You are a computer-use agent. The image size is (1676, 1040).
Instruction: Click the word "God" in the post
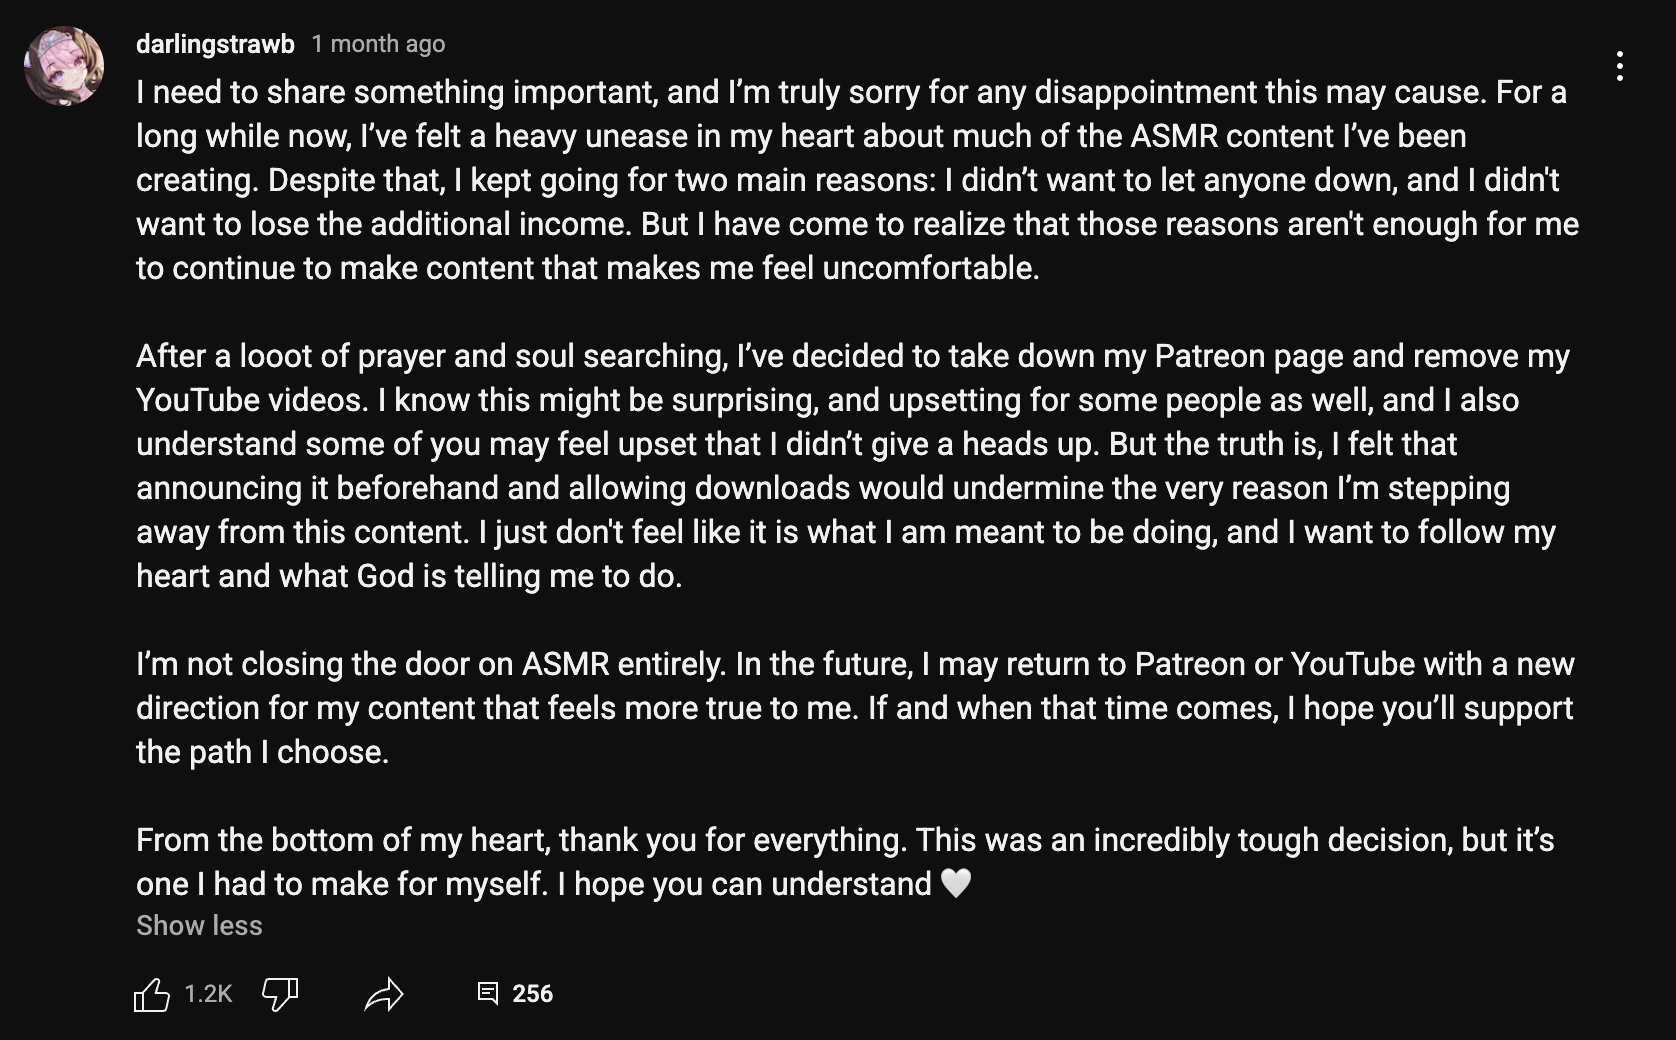point(385,576)
